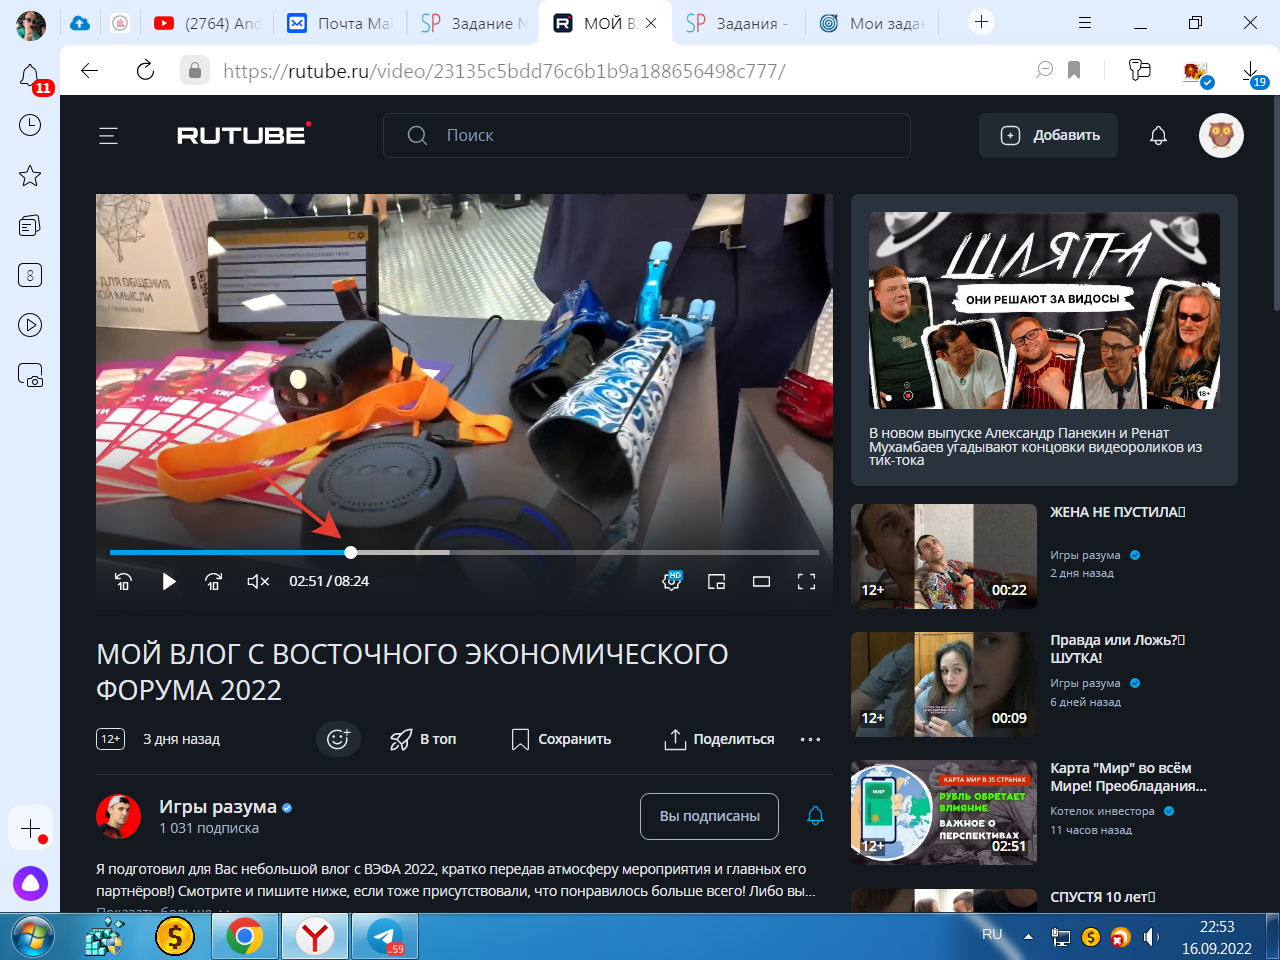Click the В топ button

[x=423, y=739]
